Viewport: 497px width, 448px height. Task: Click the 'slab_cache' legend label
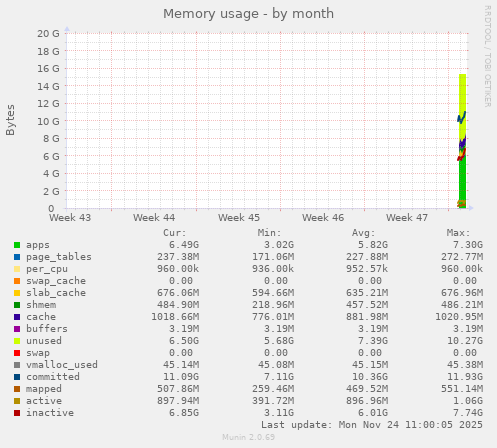click(x=56, y=293)
